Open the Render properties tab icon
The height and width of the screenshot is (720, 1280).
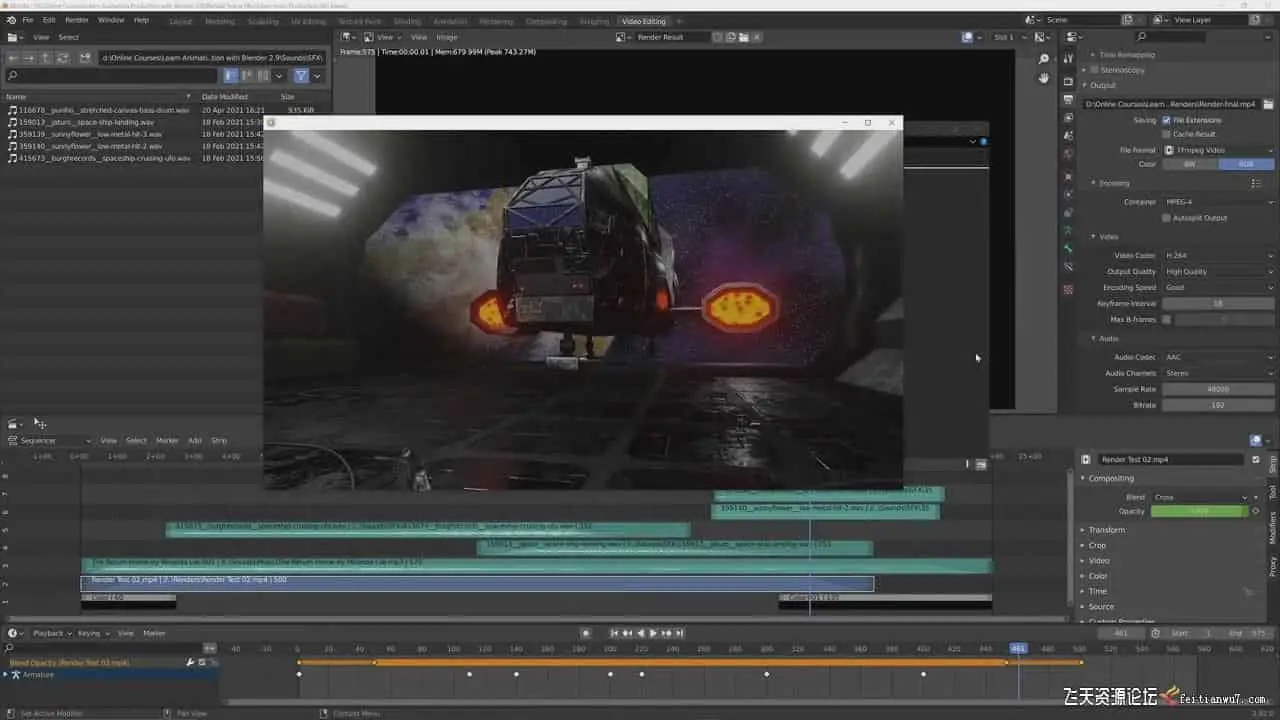point(1068,82)
